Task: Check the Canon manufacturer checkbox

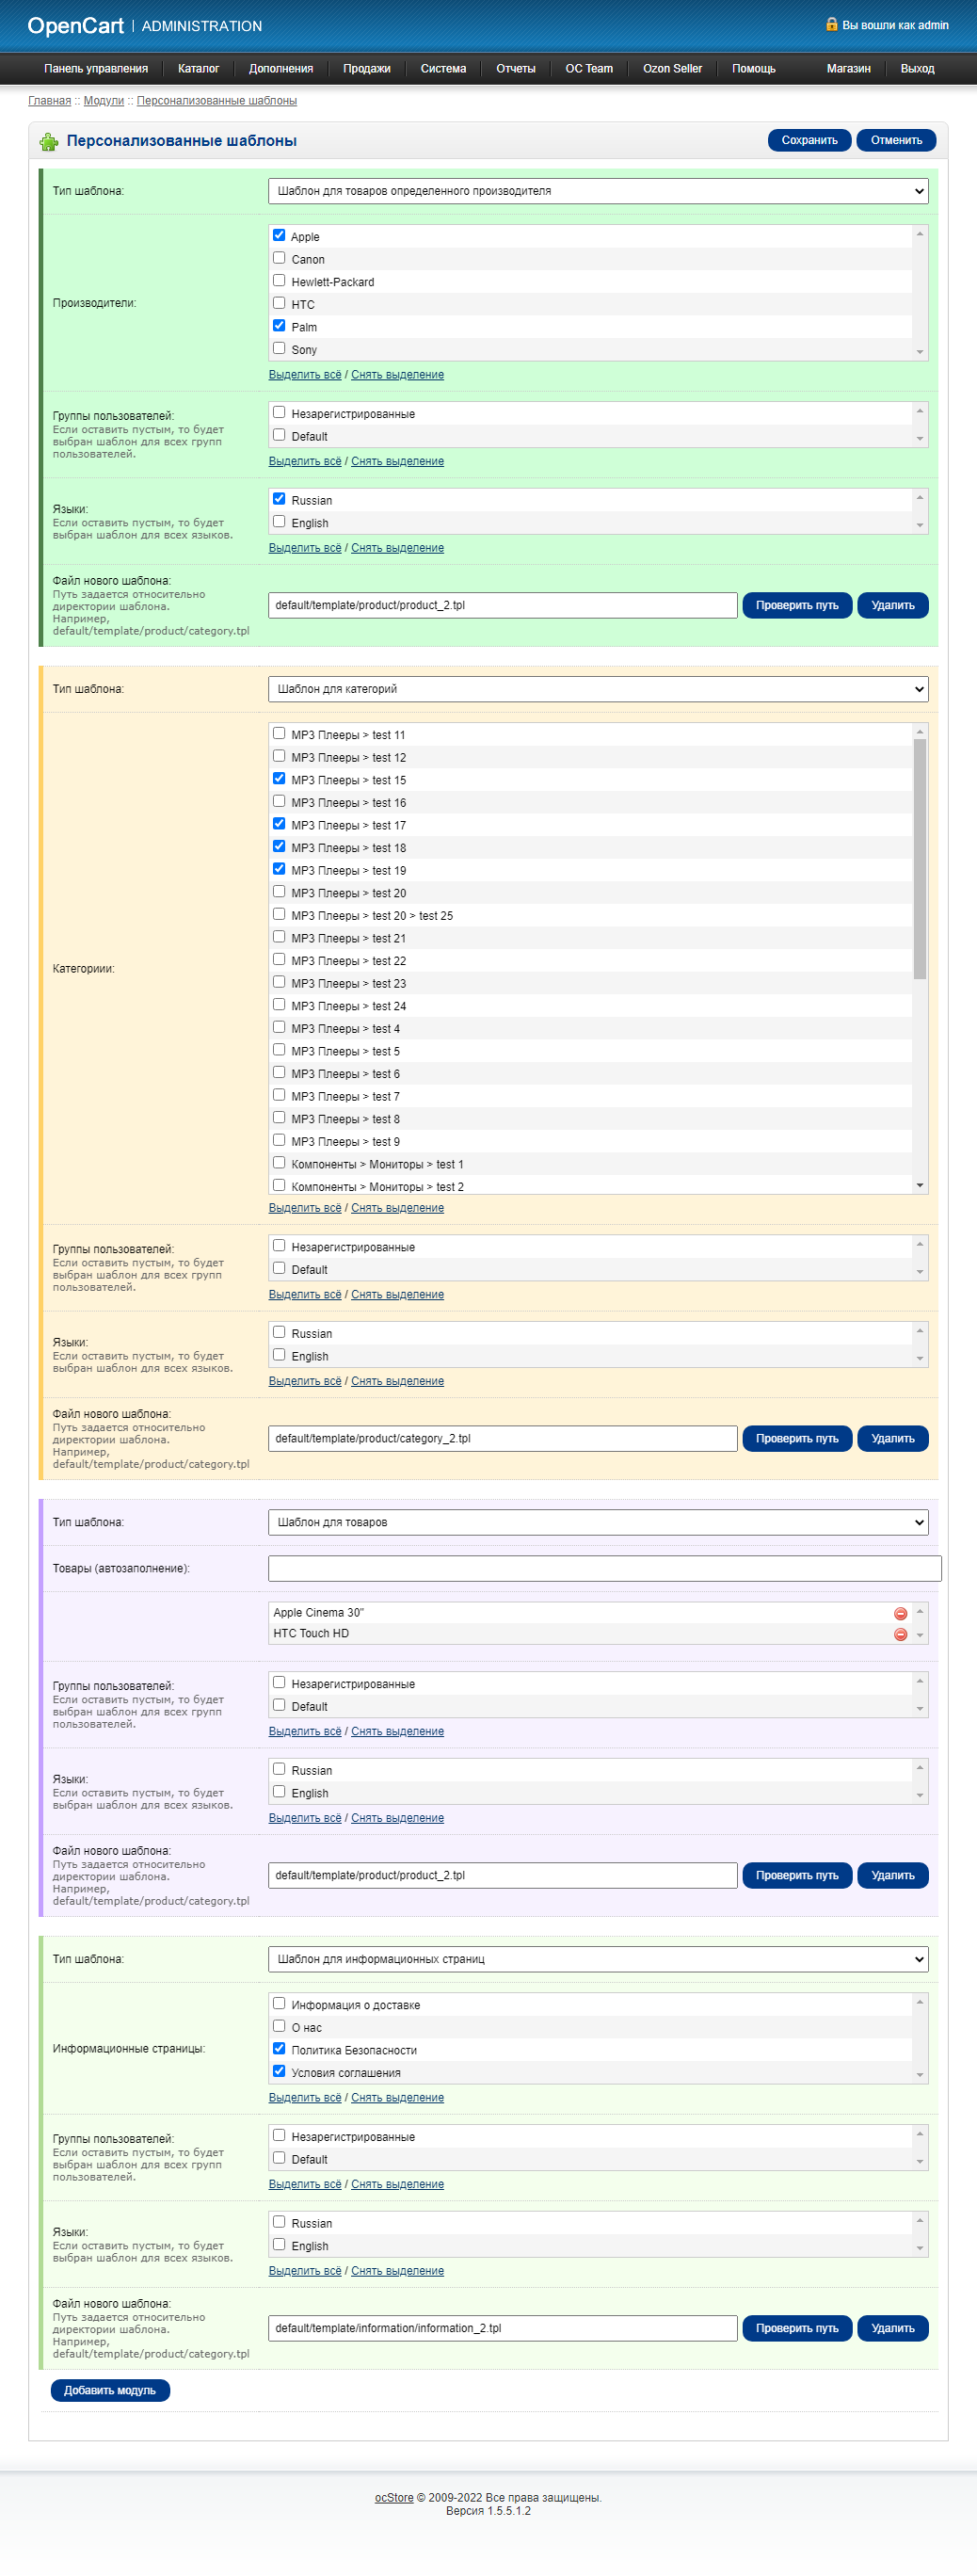Action: [279, 258]
